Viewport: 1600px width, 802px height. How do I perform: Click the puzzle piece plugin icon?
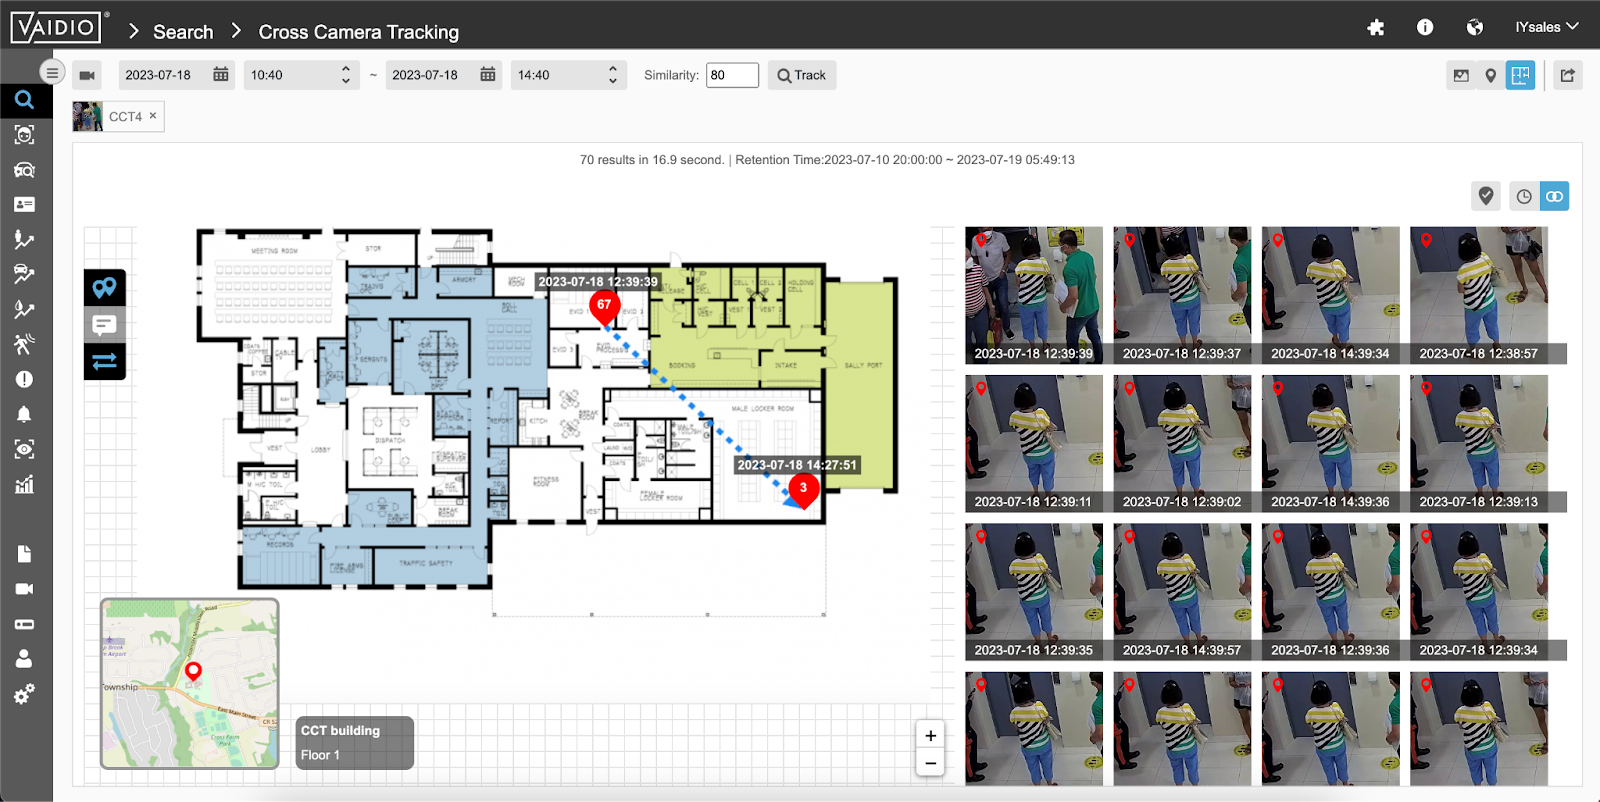tap(1376, 28)
